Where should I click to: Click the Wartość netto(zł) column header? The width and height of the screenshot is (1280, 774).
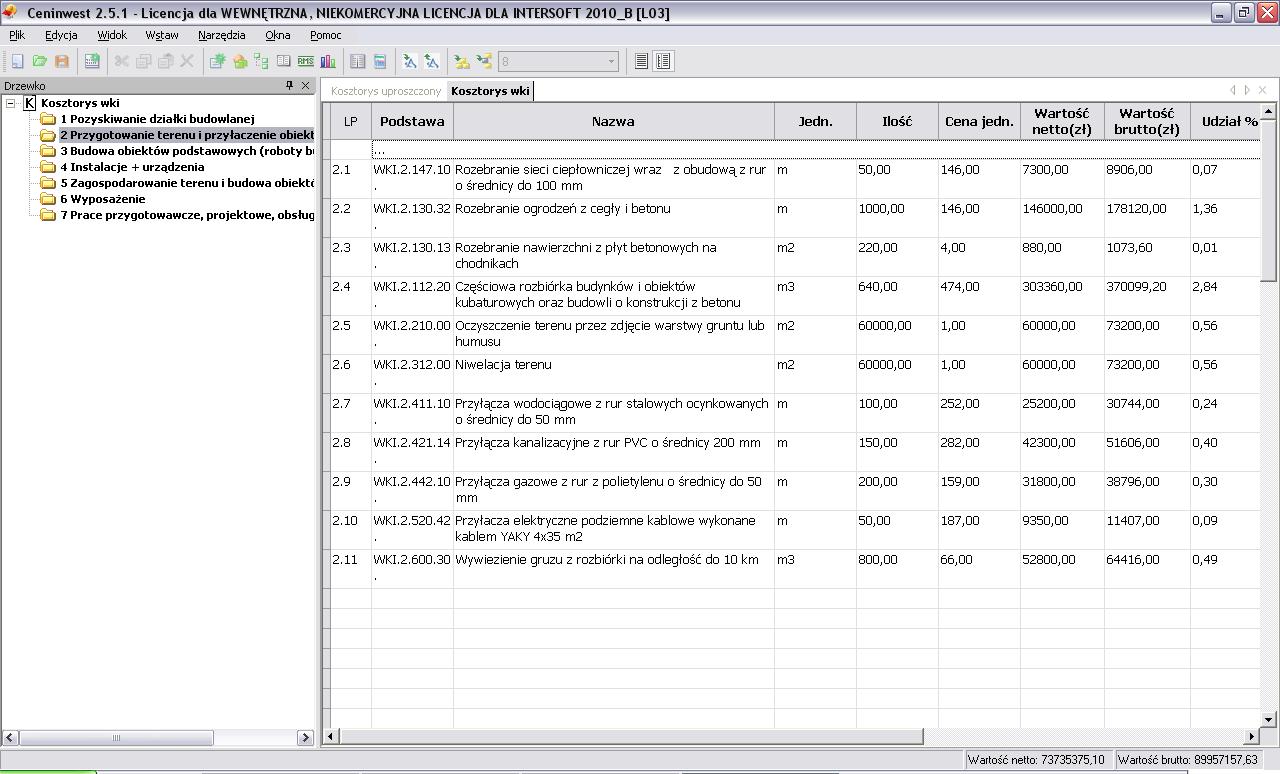(x=1062, y=121)
